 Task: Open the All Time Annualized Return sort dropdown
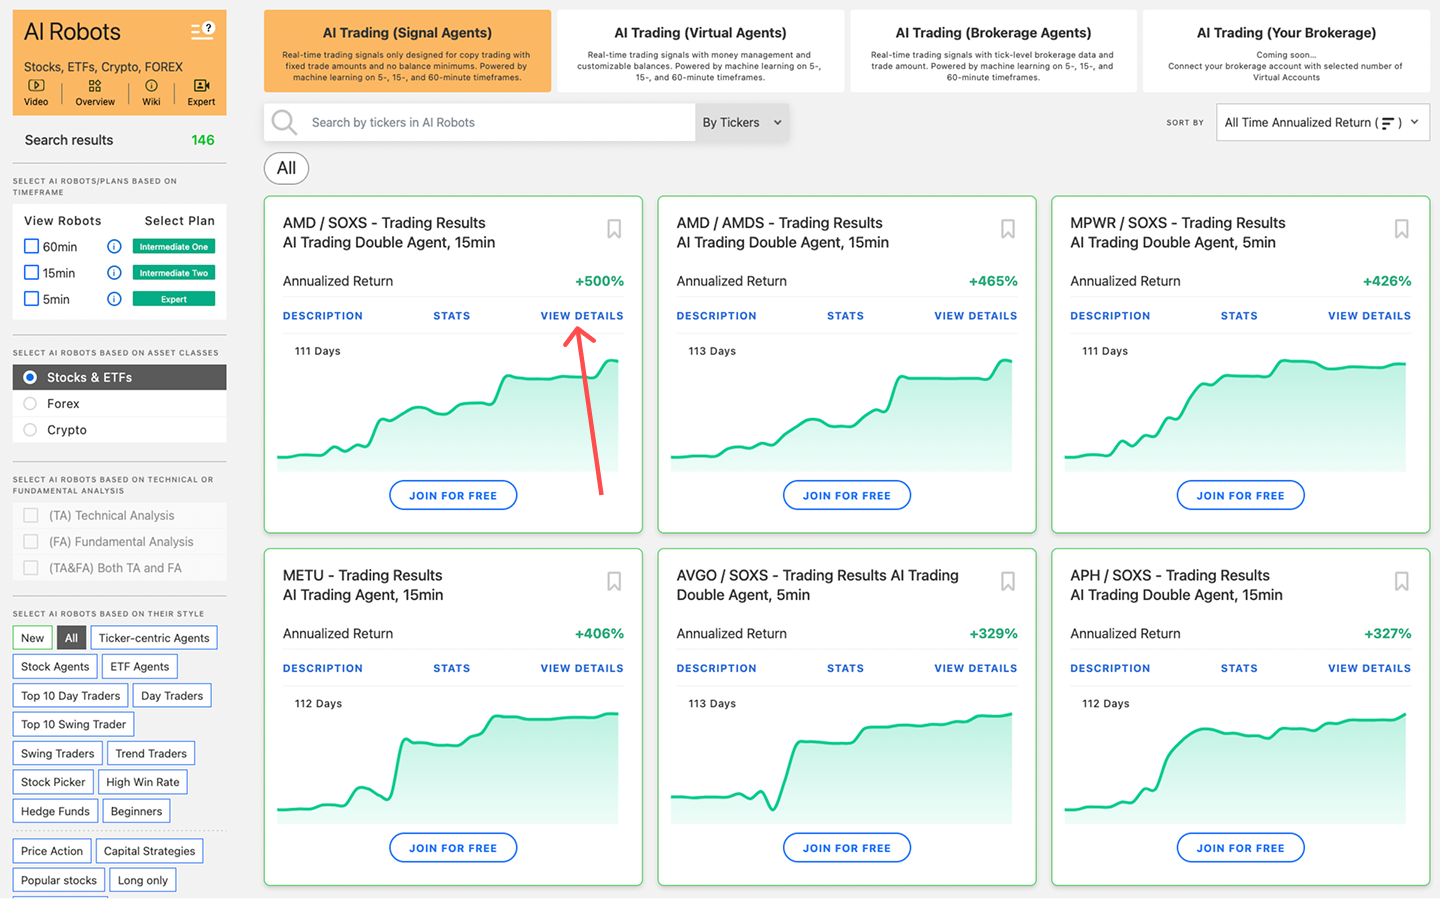click(1322, 122)
